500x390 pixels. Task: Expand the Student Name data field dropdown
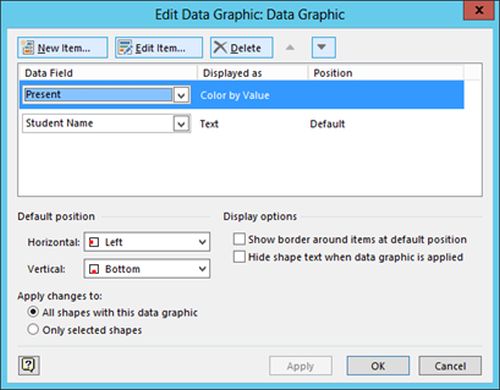pos(181,124)
